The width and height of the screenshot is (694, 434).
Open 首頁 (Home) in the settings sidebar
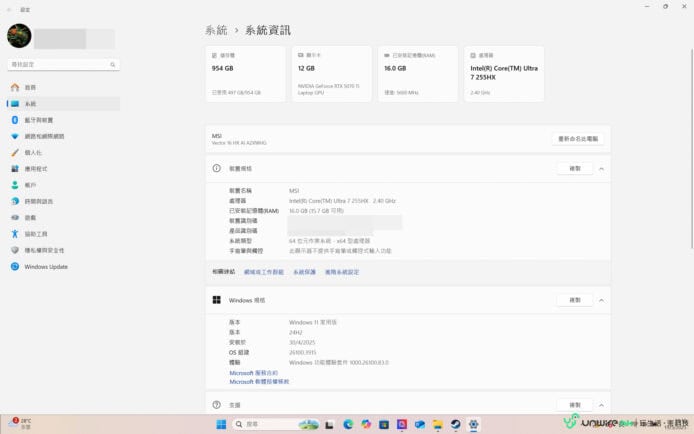click(x=30, y=88)
